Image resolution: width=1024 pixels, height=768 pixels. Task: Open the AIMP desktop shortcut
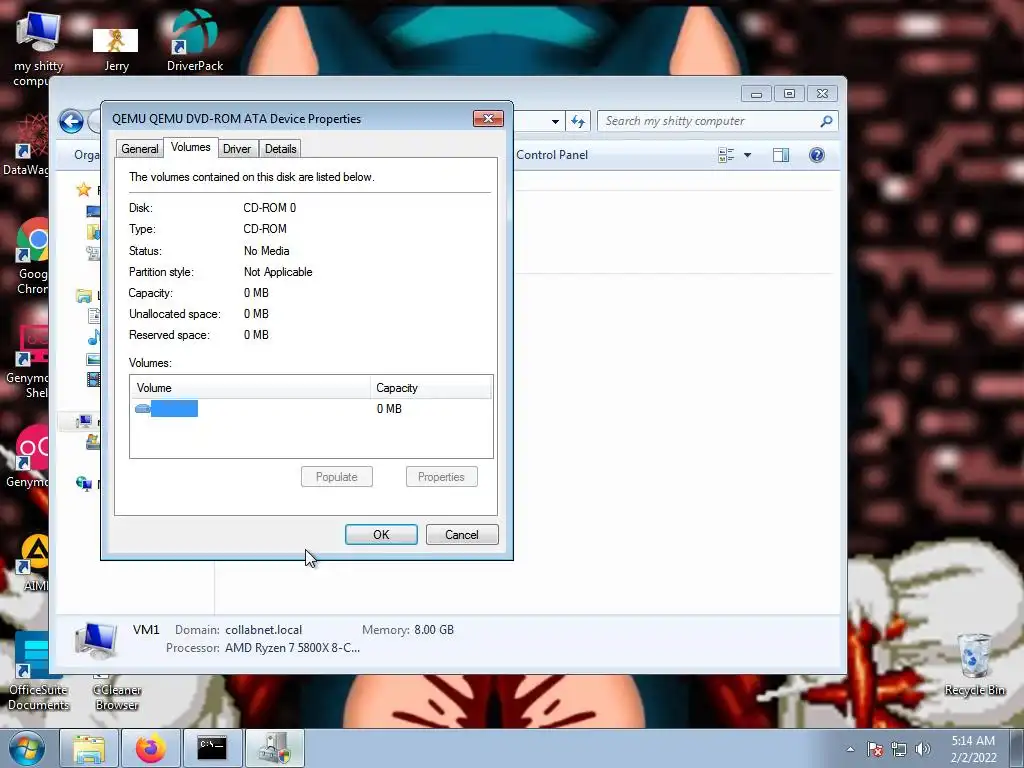pyautogui.click(x=34, y=562)
